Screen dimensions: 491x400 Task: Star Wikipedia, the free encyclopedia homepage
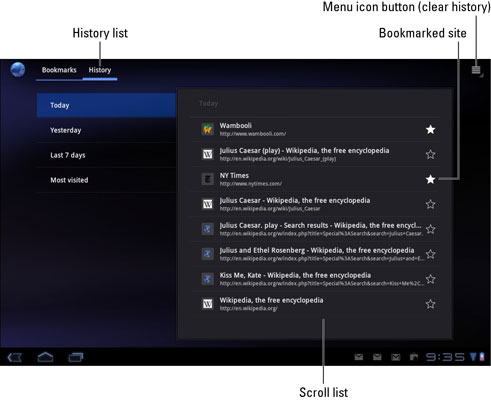tap(431, 304)
